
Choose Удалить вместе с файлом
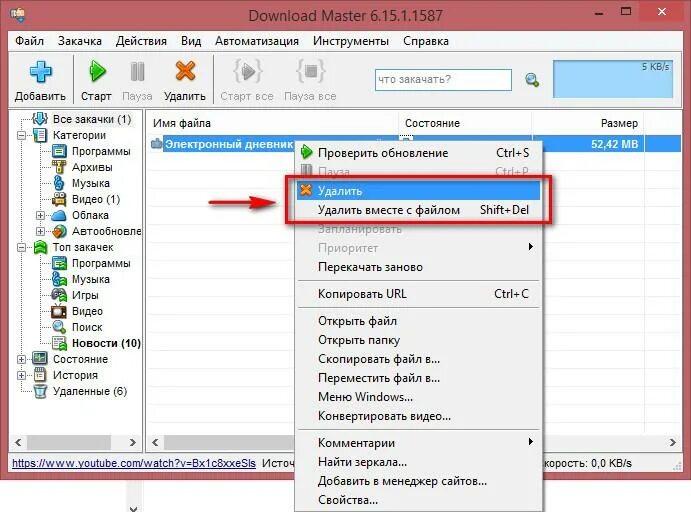pos(418,210)
